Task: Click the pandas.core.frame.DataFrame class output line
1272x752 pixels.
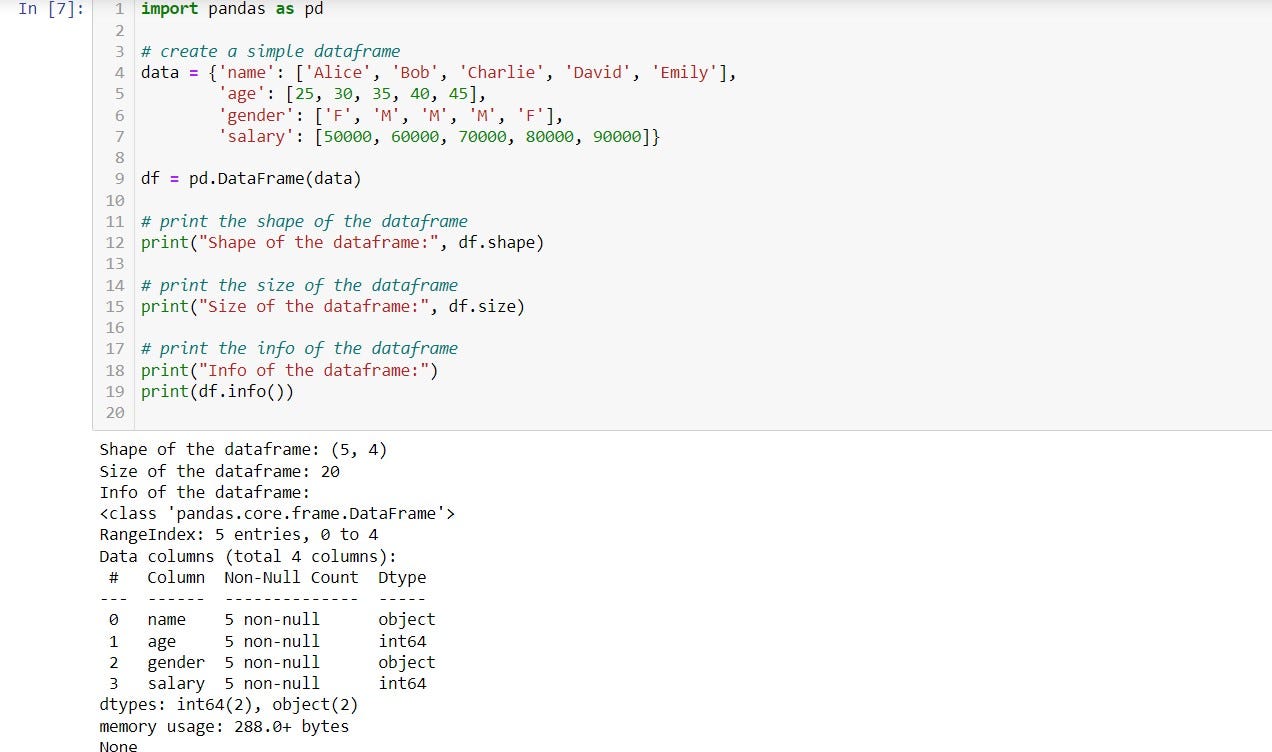Action: pyautogui.click(x=277, y=513)
